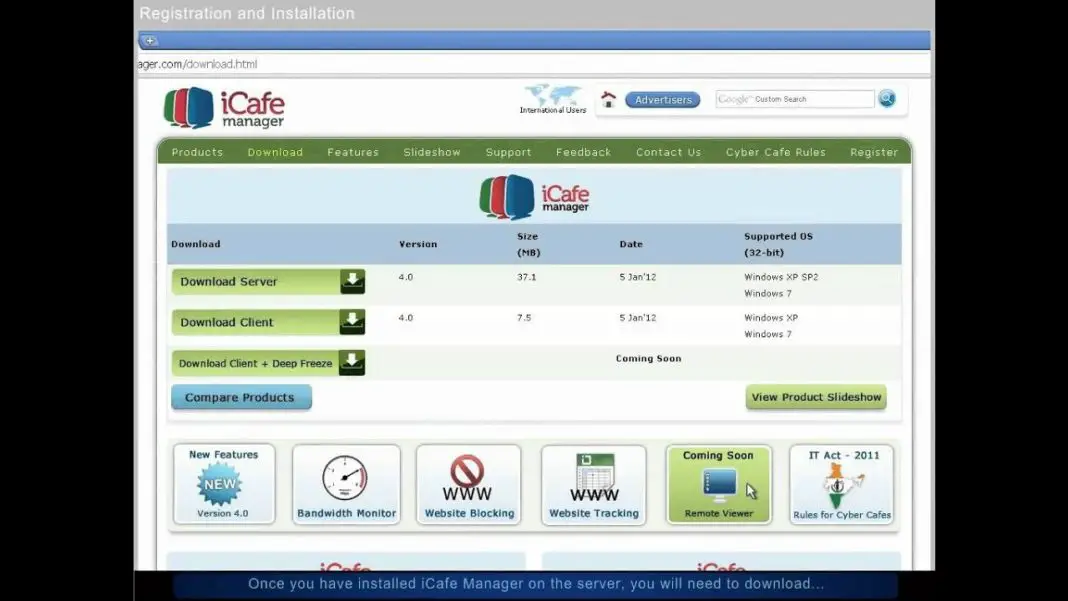Open the New Features Version 4.0 tile
This screenshot has height=601, width=1068.
click(x=223, y=484)
